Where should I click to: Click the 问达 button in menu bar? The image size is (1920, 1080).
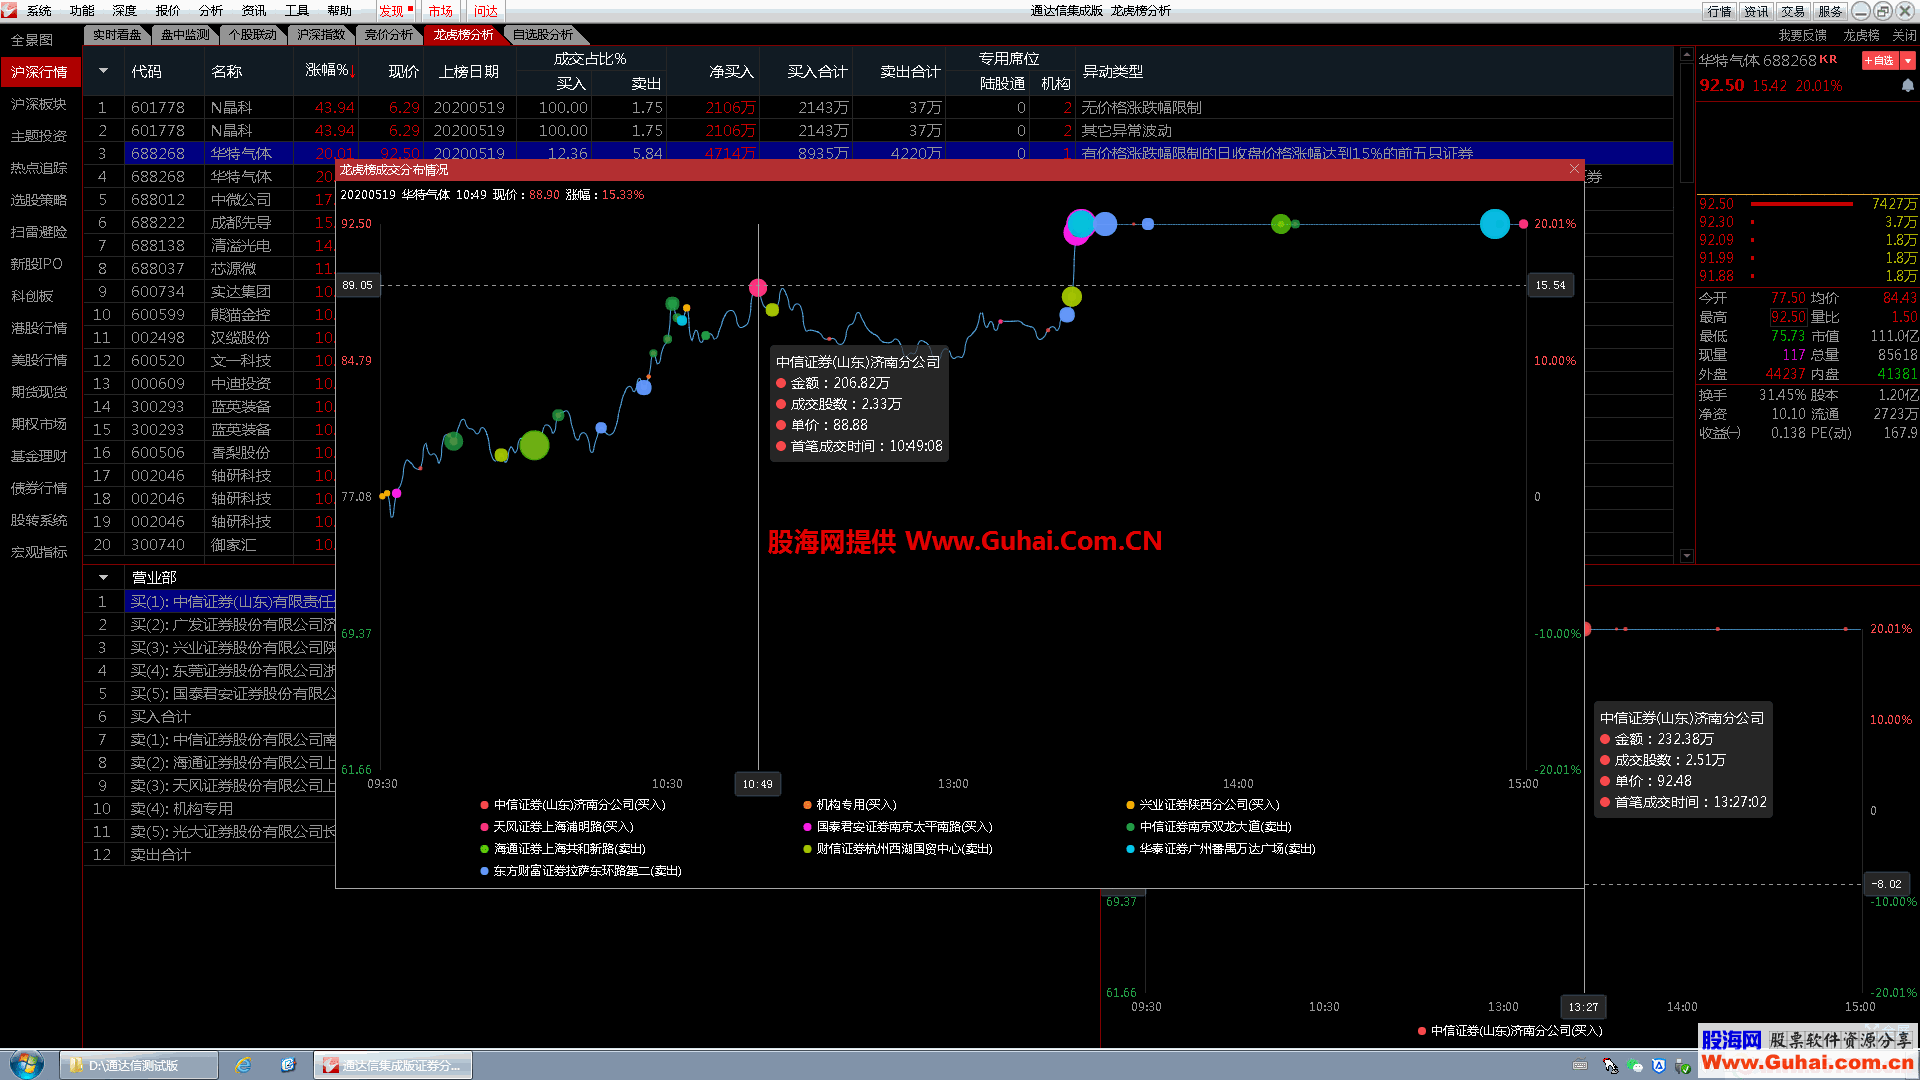[486, 11]
